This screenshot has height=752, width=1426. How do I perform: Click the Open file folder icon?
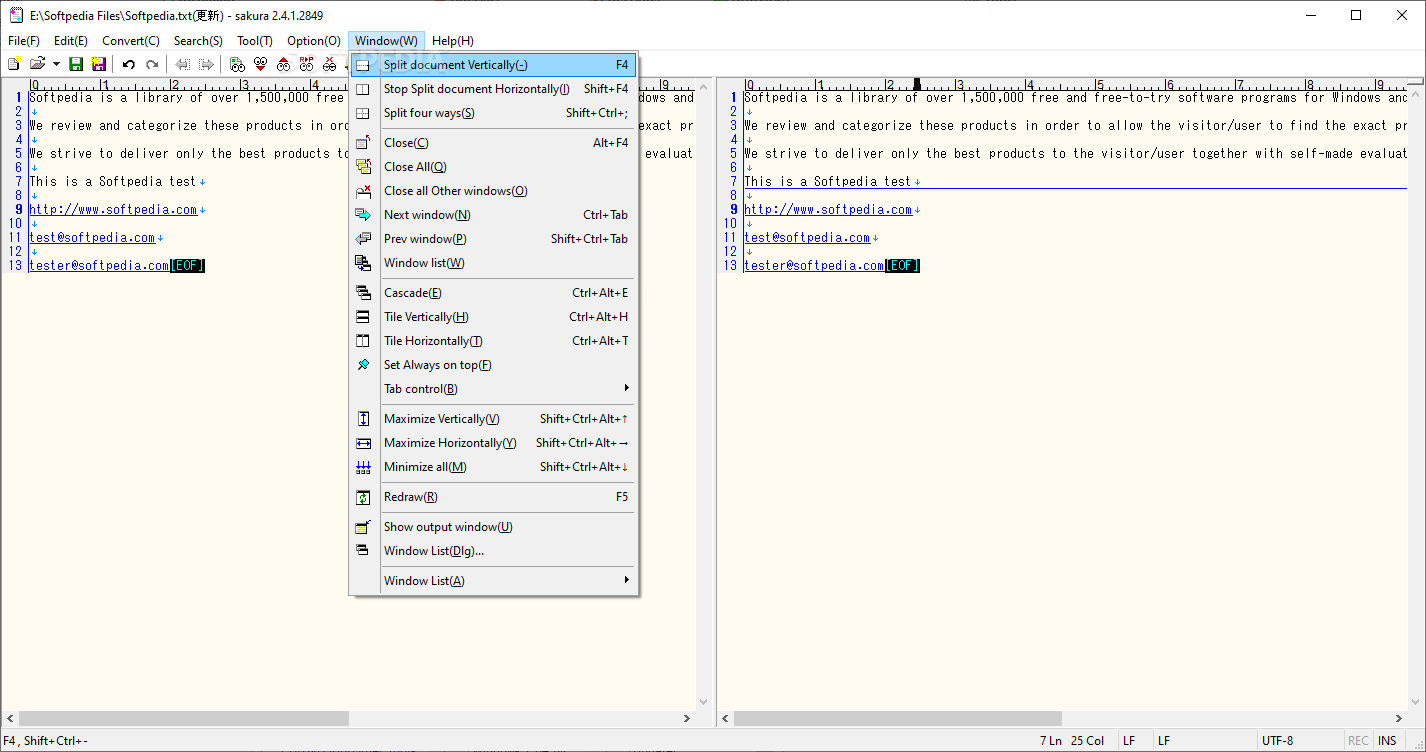[38, 64]
